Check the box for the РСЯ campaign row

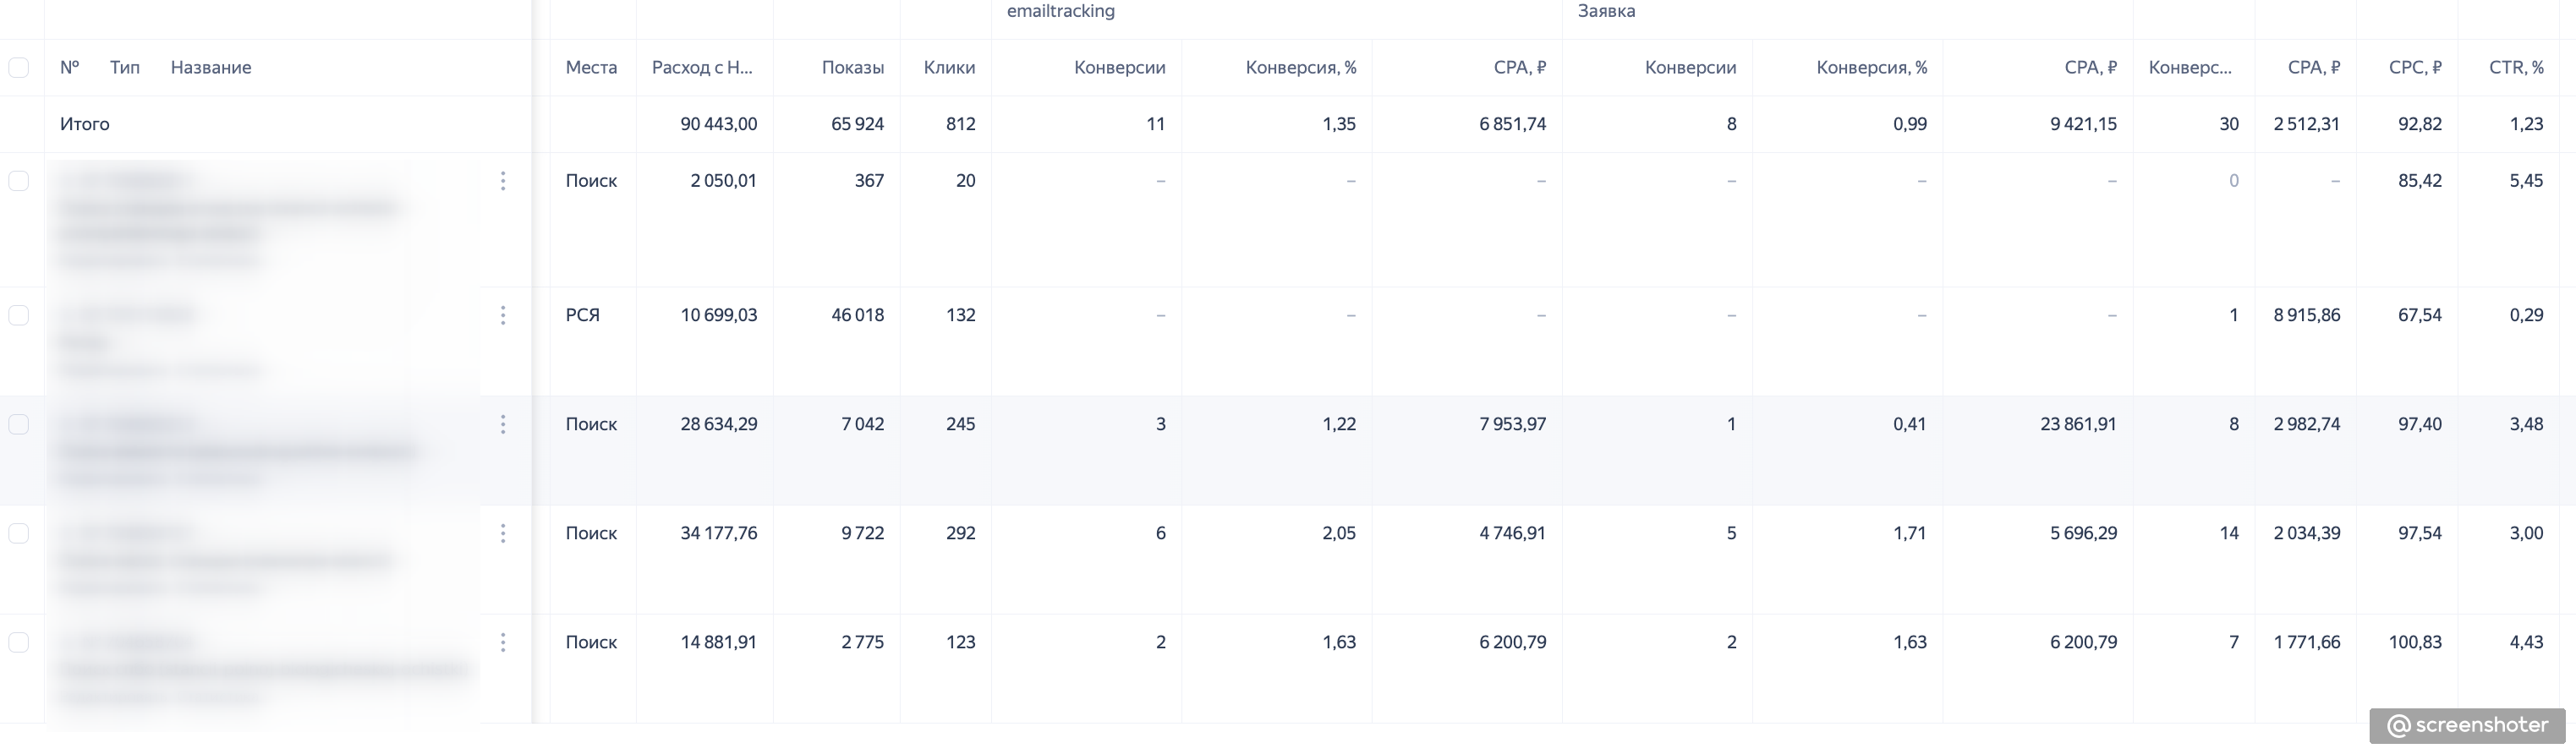click(x=19, y=315)
